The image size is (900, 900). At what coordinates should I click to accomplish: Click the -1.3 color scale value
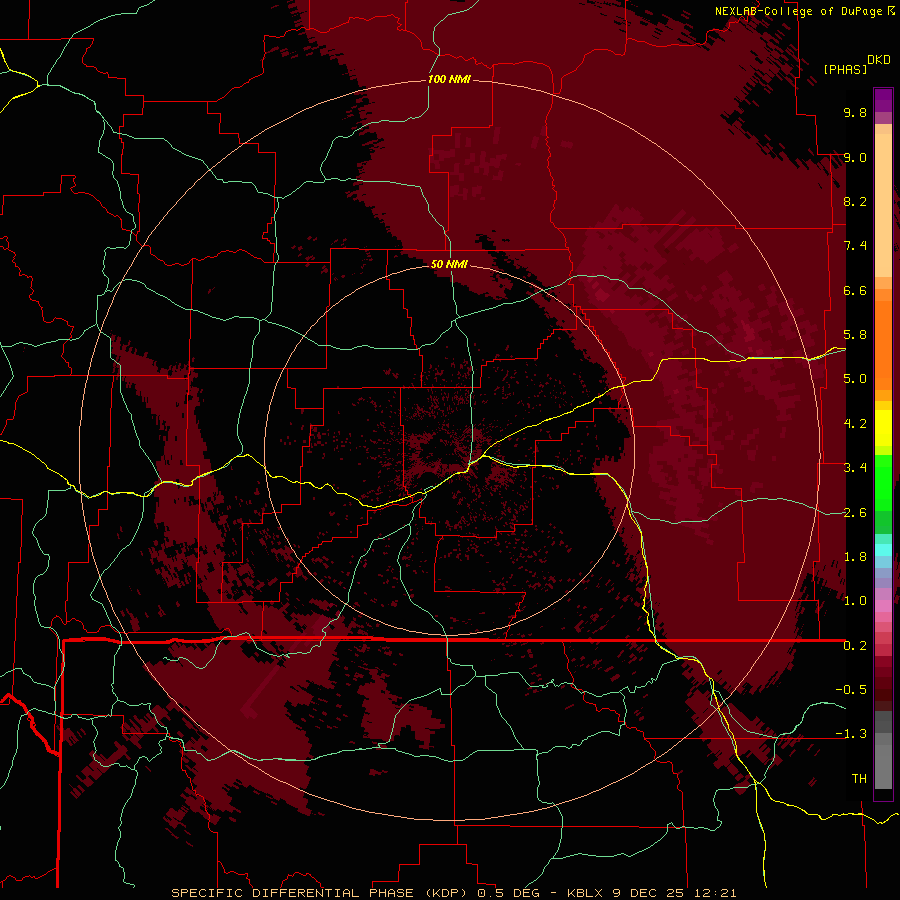tap(851, 734)
